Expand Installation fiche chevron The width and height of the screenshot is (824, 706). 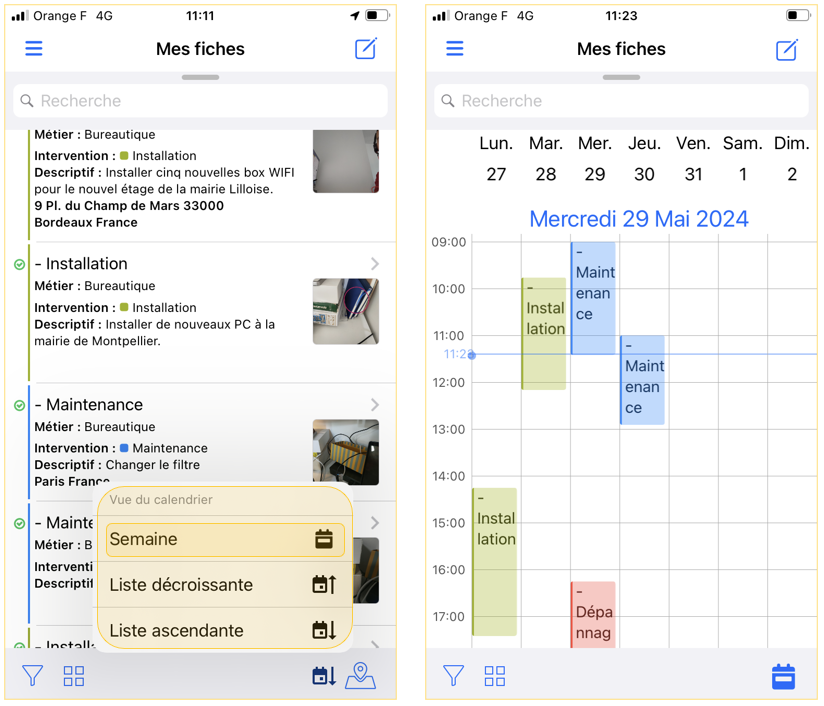pos(375,264)
